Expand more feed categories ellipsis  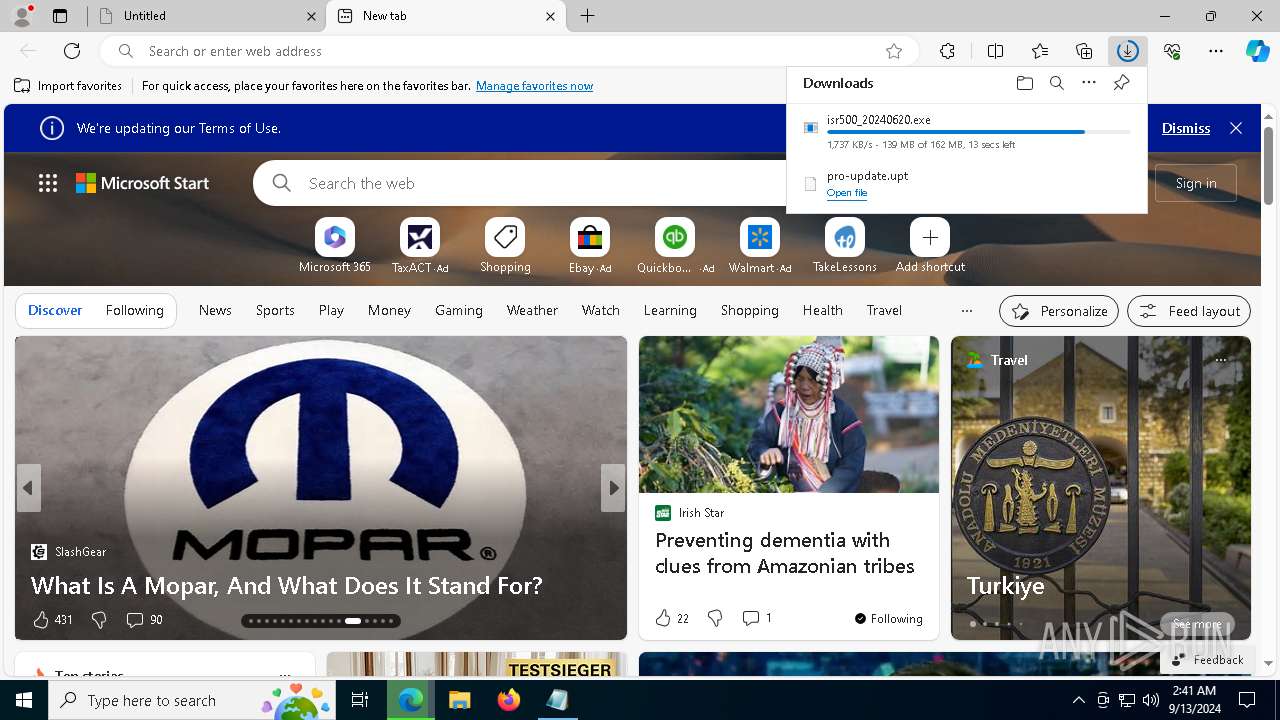tap(966, 311)
